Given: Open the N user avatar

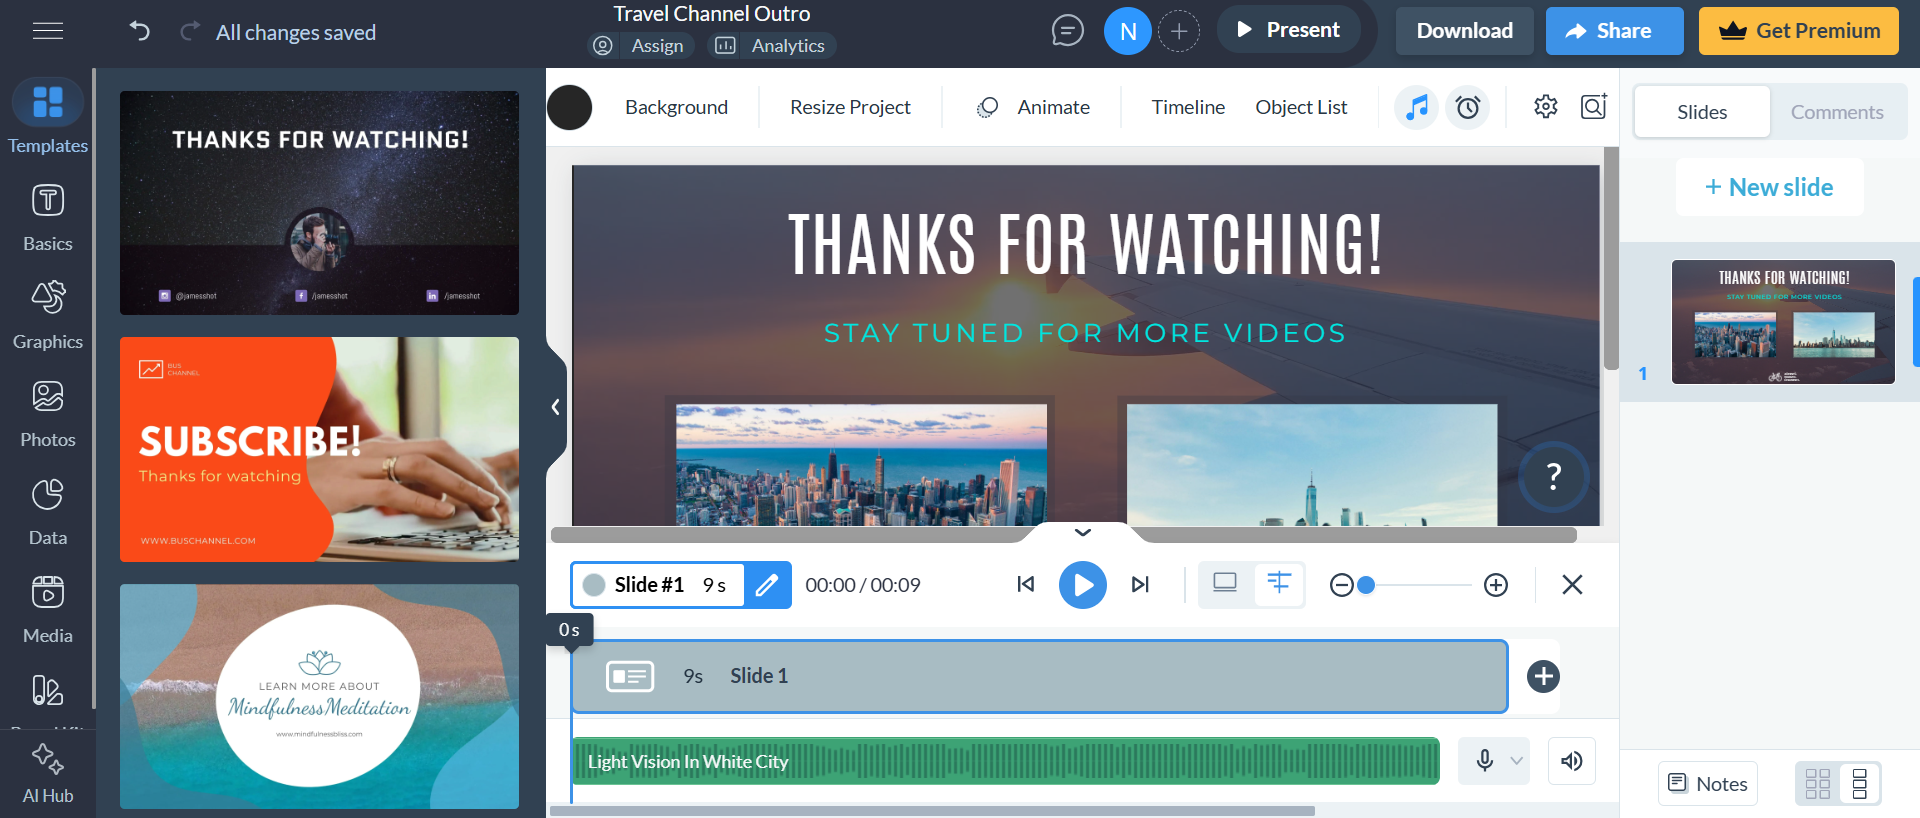Looking at the screenshot, I should pos(1128,31).
